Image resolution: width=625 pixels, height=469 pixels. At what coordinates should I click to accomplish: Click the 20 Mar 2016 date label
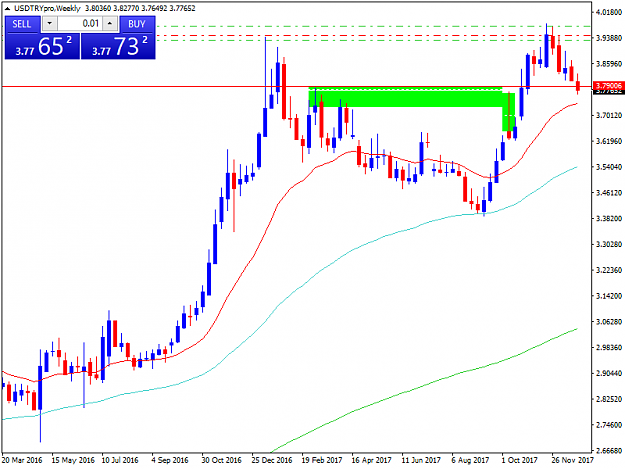click(x=22, y=460)
